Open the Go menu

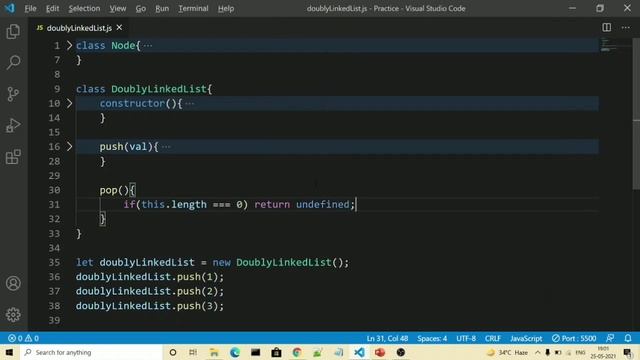[x=140, y=8]
